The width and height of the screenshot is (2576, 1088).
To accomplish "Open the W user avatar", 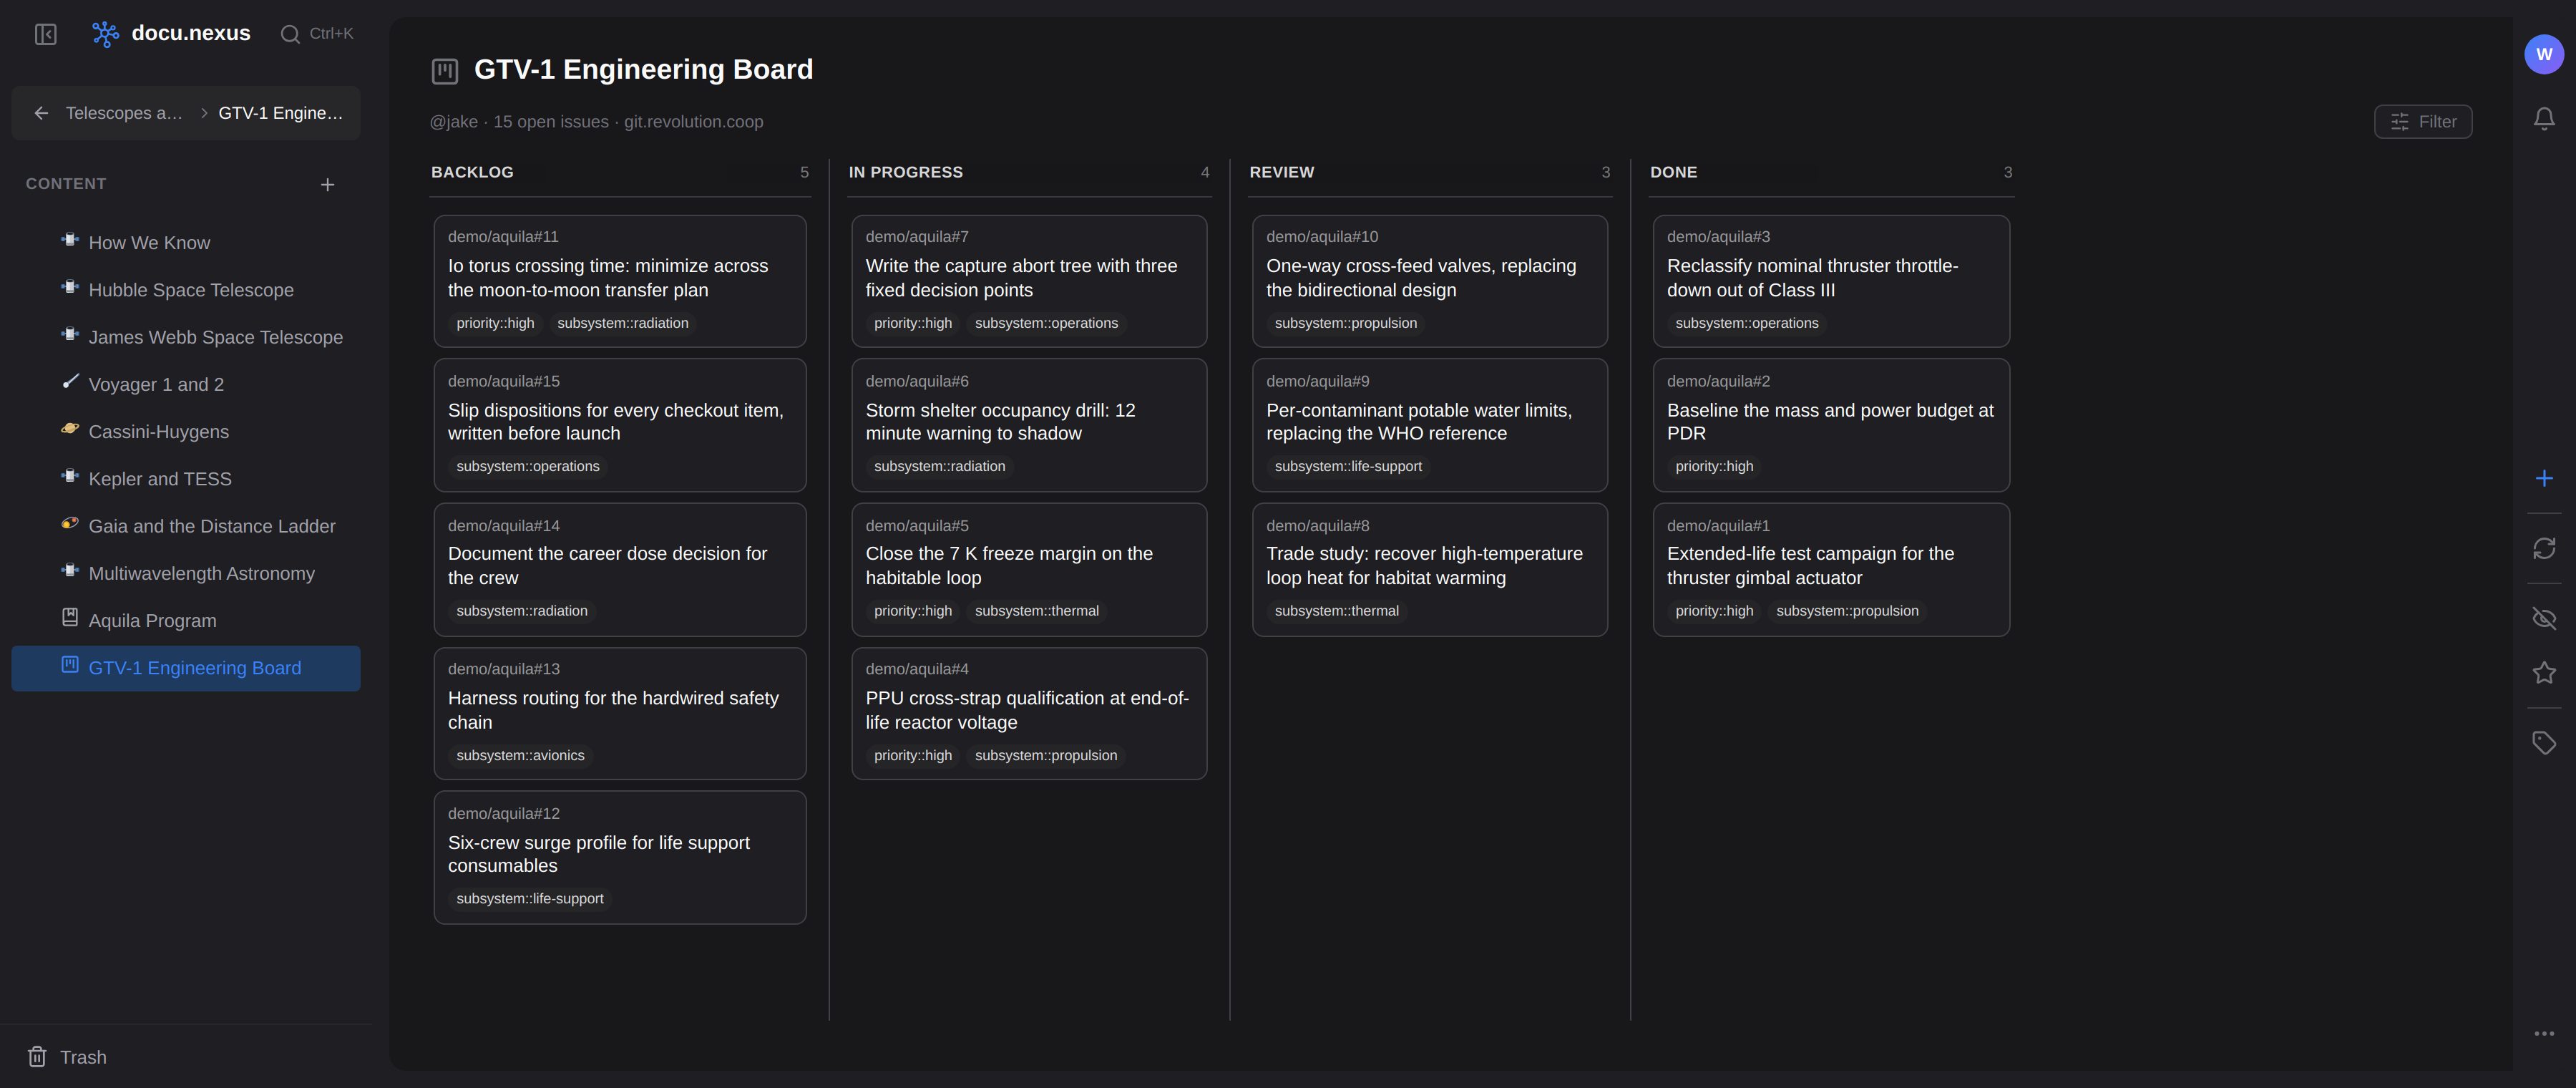I will (2544, 54).
